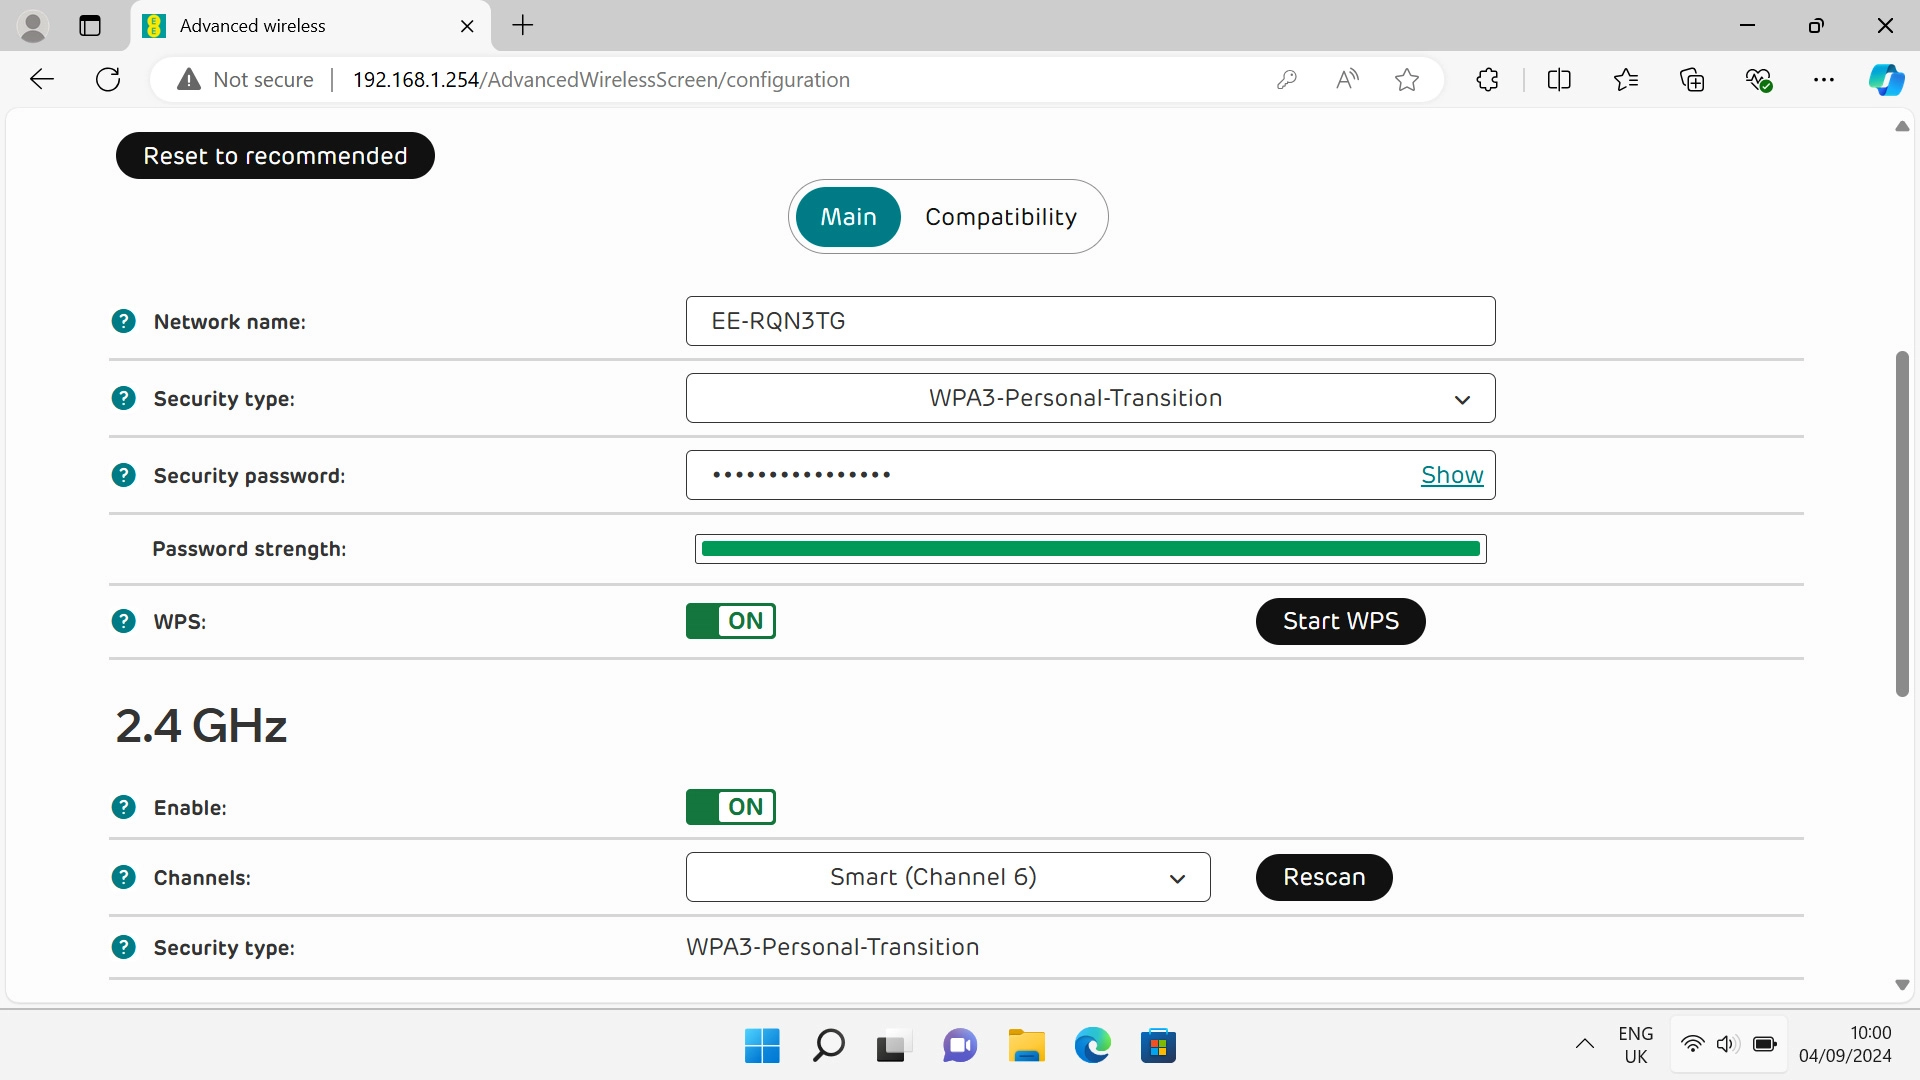
Task: Switch to the Compatibility tab
Action: tap(1001, 216)
